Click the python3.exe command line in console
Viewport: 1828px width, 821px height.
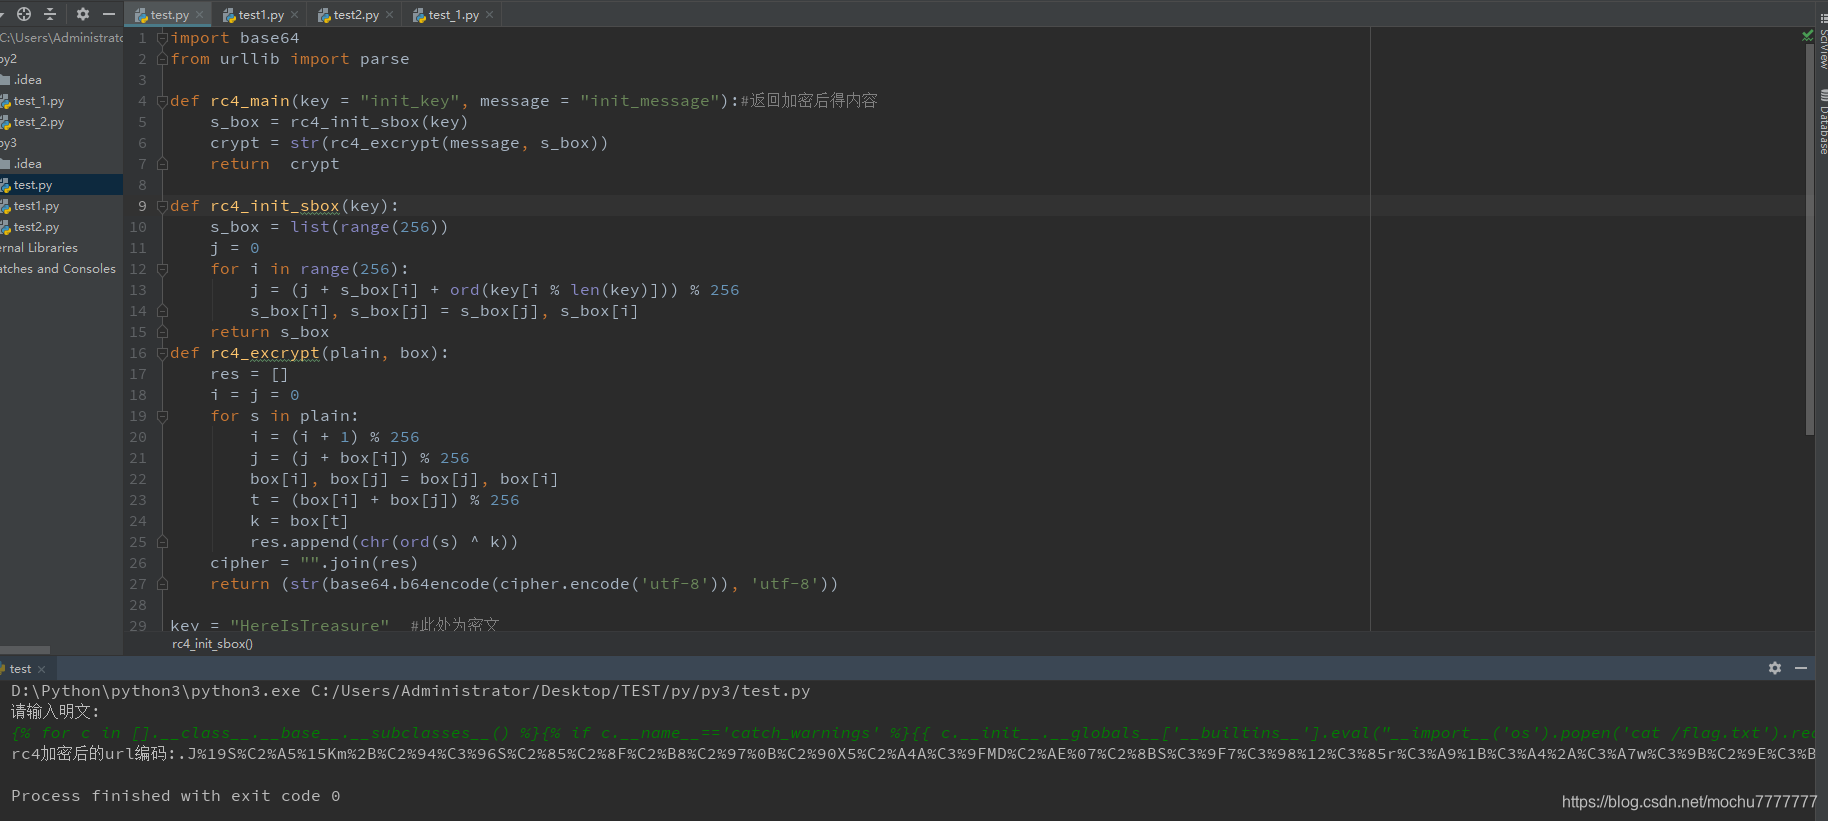click(x=411, y=691)
